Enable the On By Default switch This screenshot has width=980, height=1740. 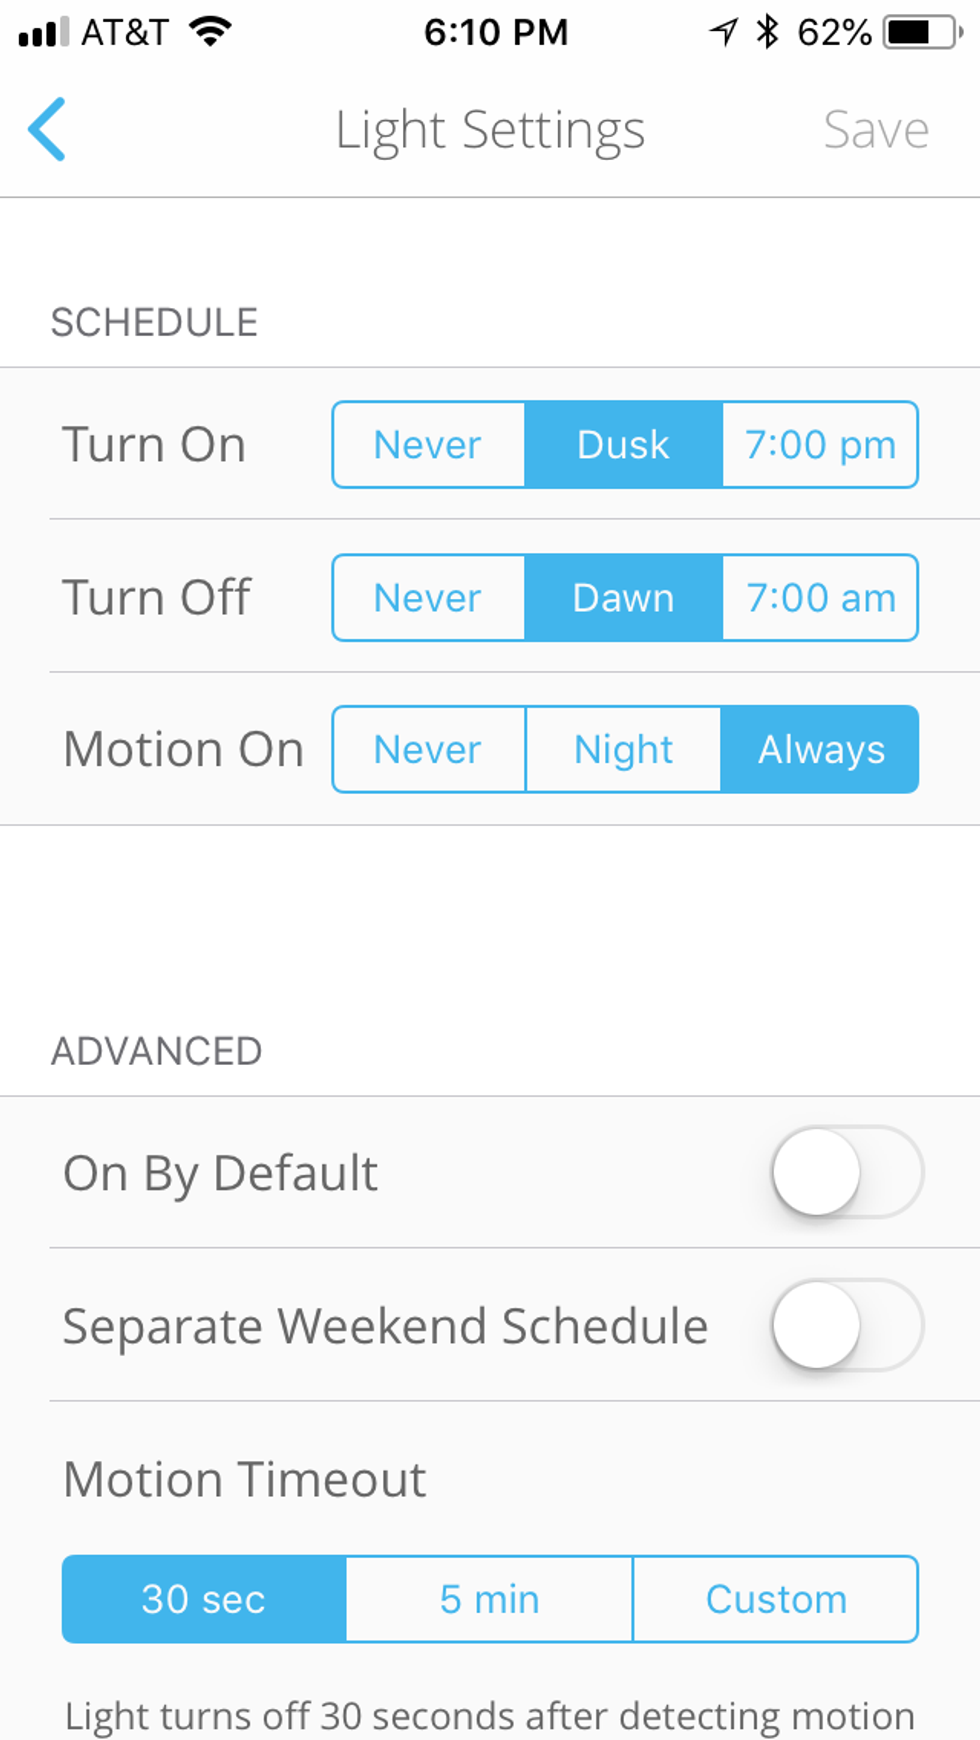pyautogui.click(x=846, y=1172)
